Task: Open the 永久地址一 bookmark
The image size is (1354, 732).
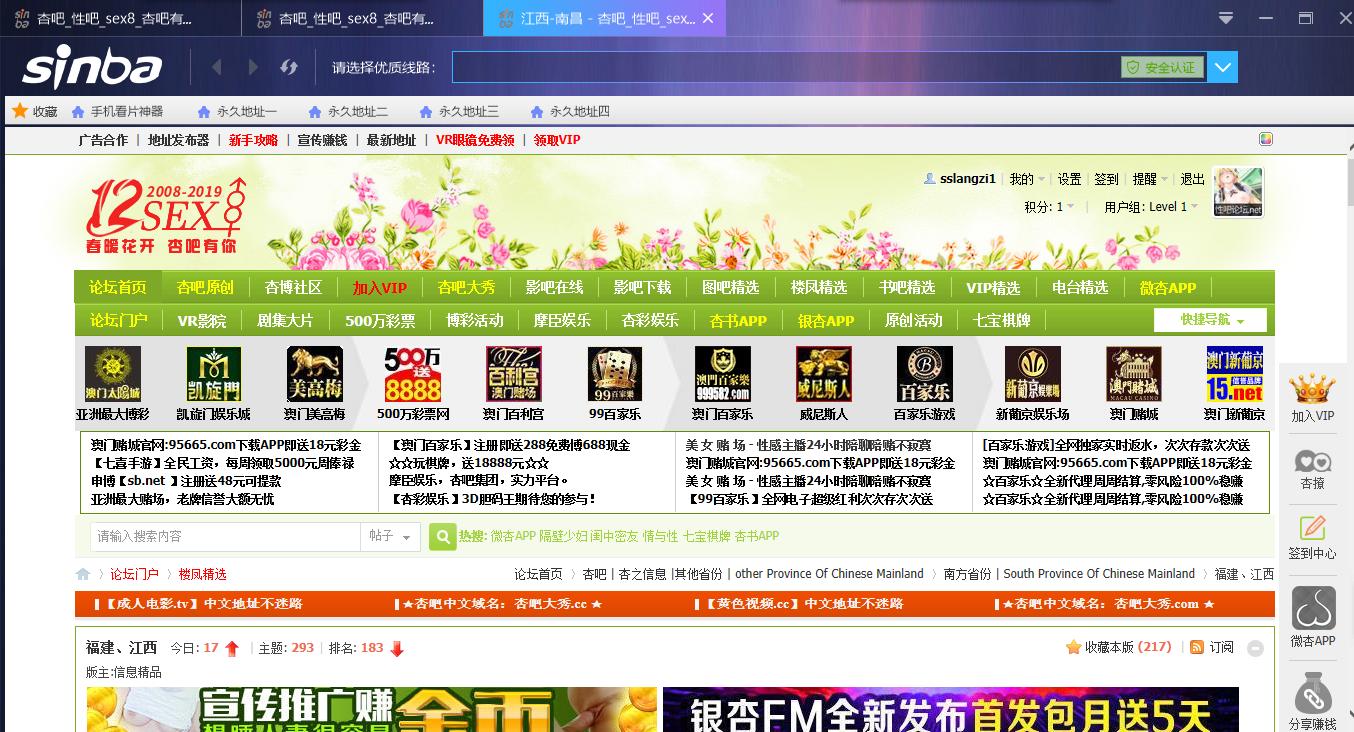Action: pos(238,111)
